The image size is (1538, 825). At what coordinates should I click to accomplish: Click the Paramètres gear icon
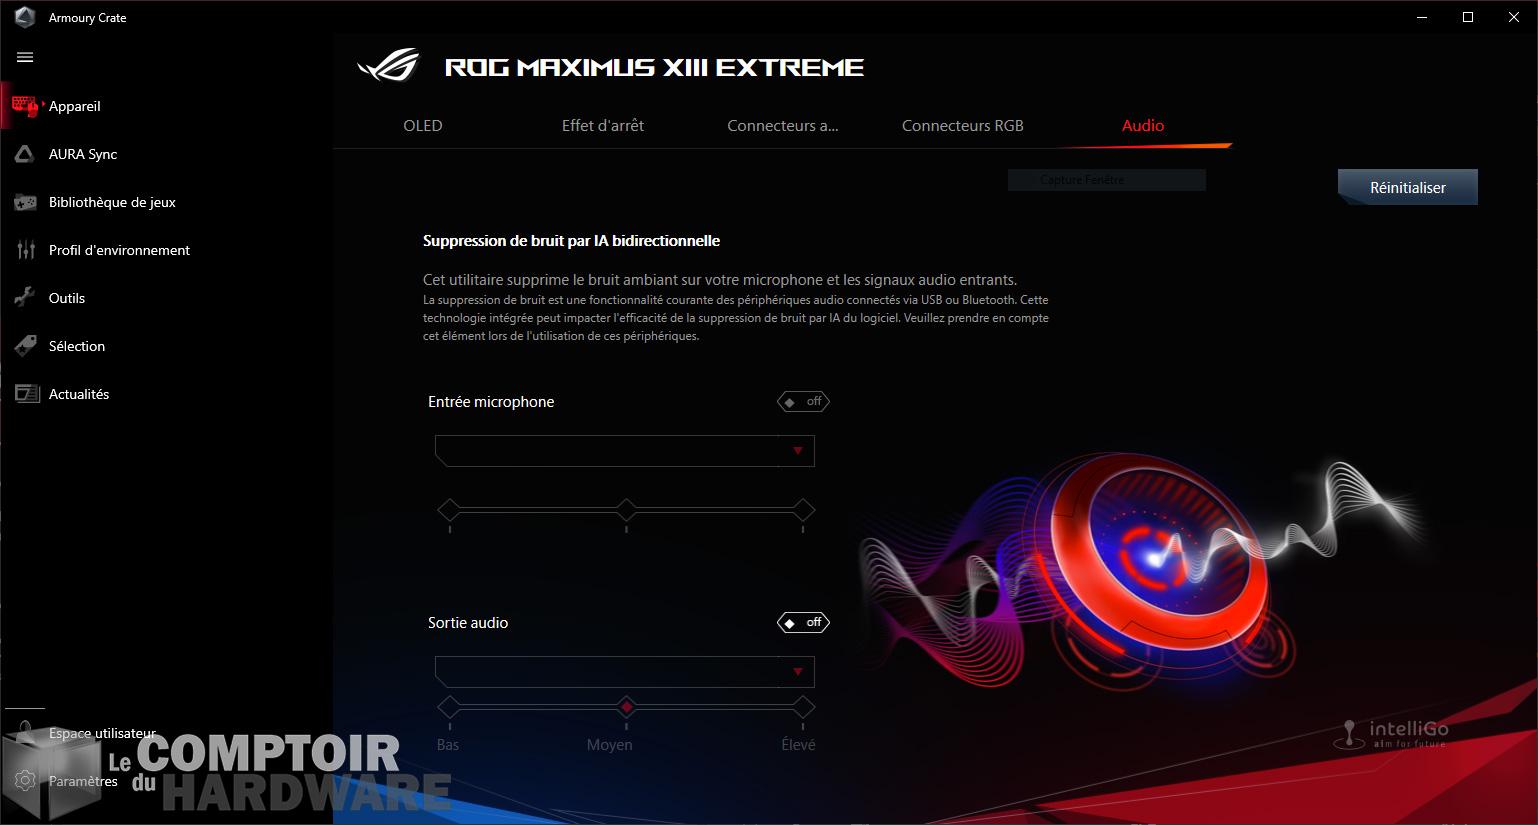tap(25, 781)
